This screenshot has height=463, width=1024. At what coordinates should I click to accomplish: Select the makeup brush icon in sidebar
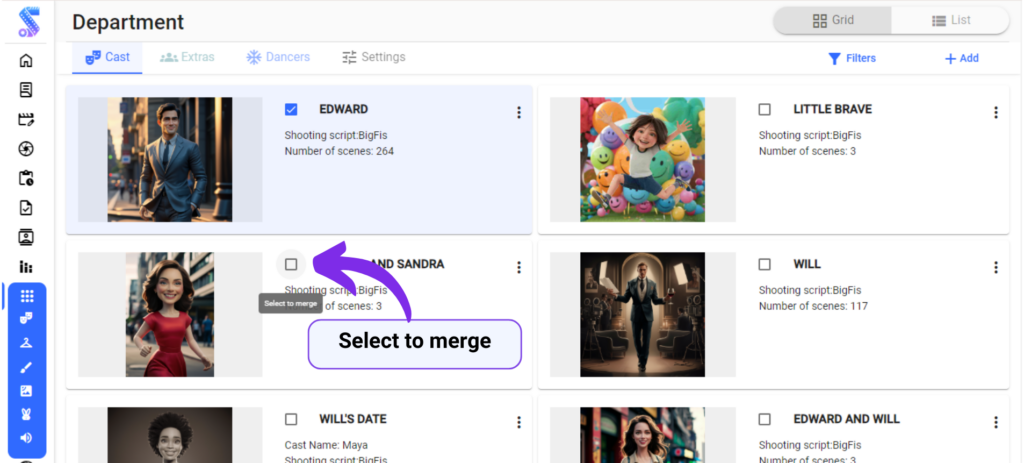(26, 366)
